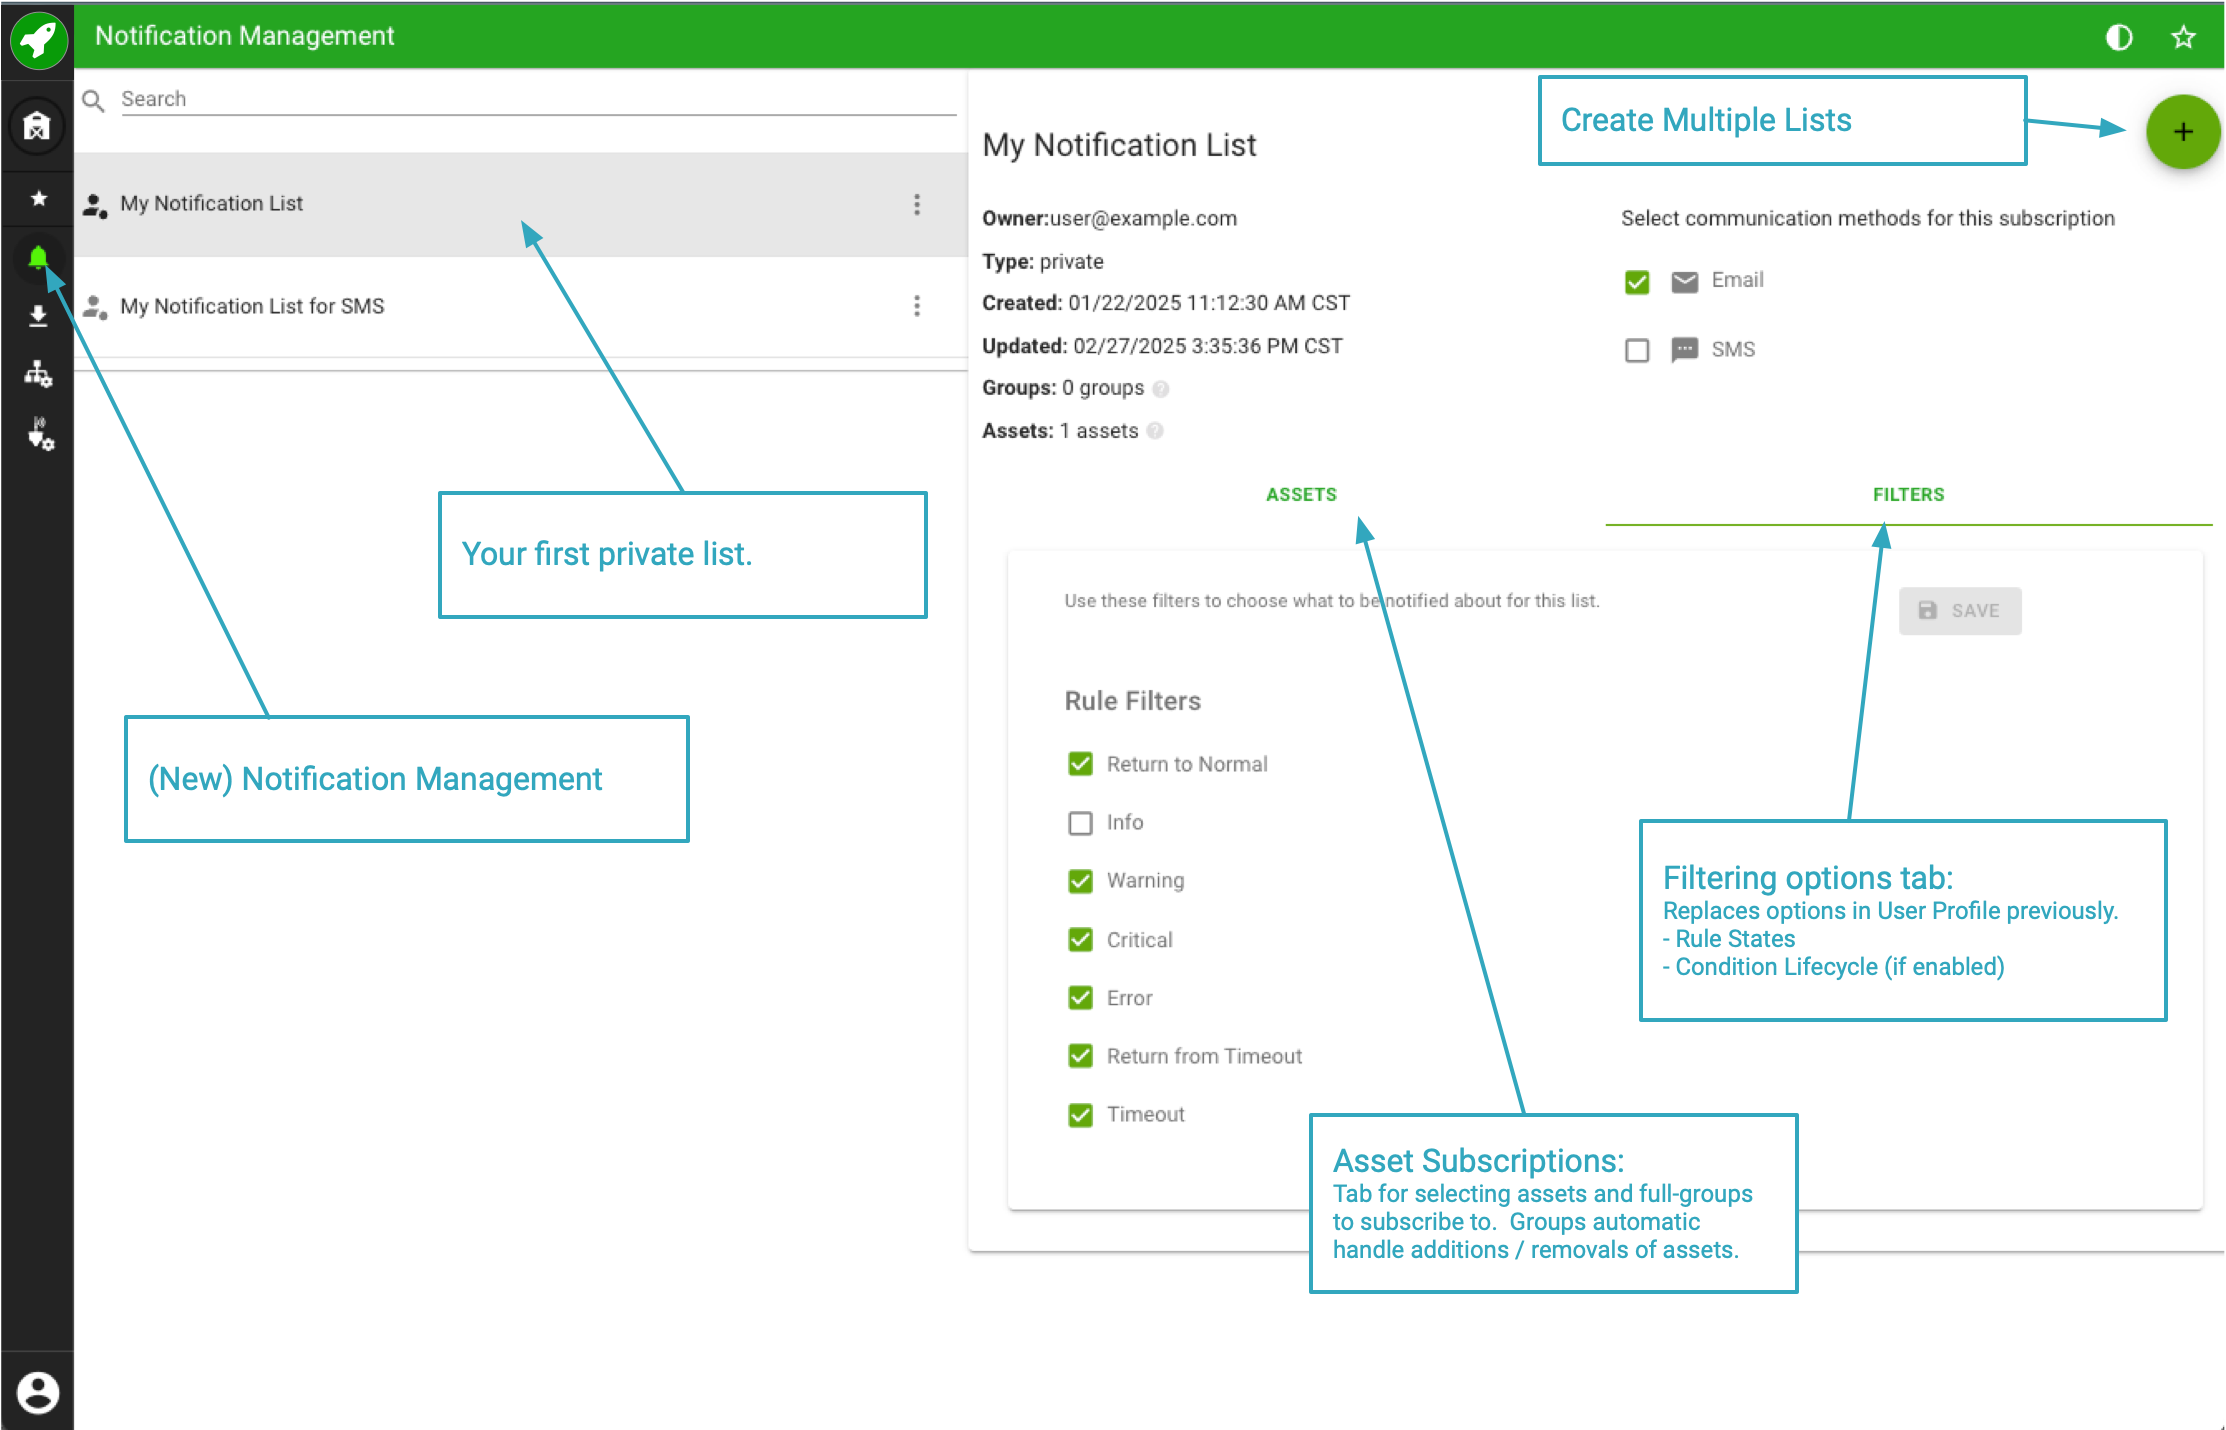
Task: Open the home building sidebar icon
Action: (37, 126)
